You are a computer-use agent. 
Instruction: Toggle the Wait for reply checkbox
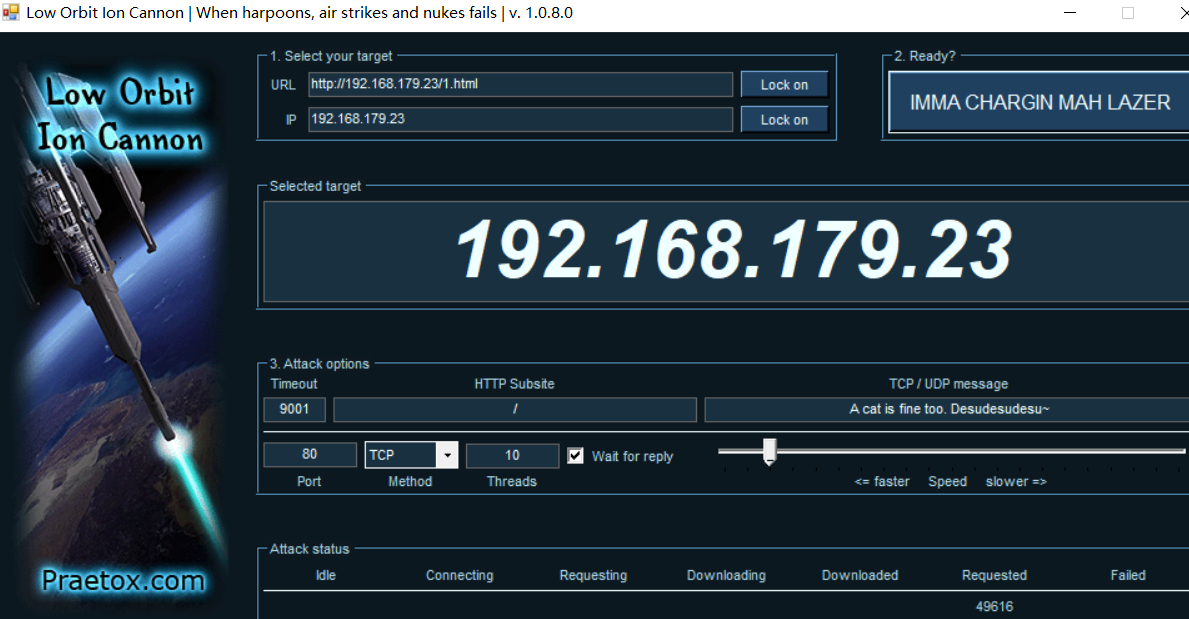click(x=576, y=456)
